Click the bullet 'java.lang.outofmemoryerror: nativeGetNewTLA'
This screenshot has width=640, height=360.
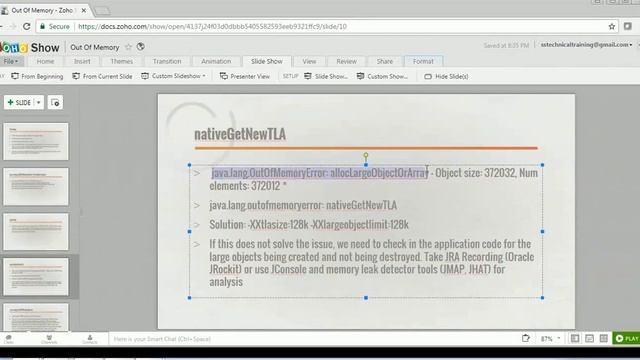(x=303, y=205)
